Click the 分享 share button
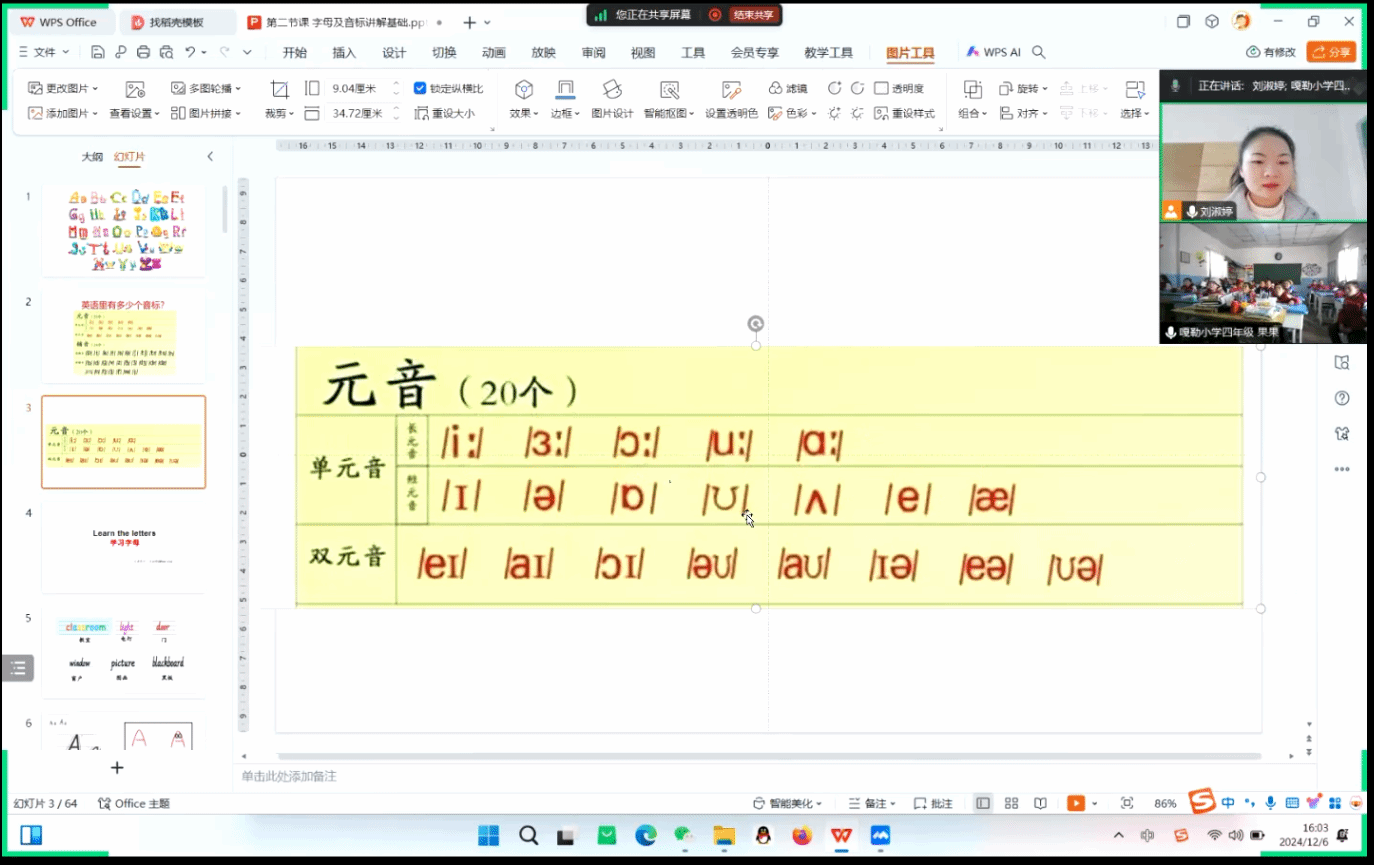Screen dimensions: 1374x865 1331,52
